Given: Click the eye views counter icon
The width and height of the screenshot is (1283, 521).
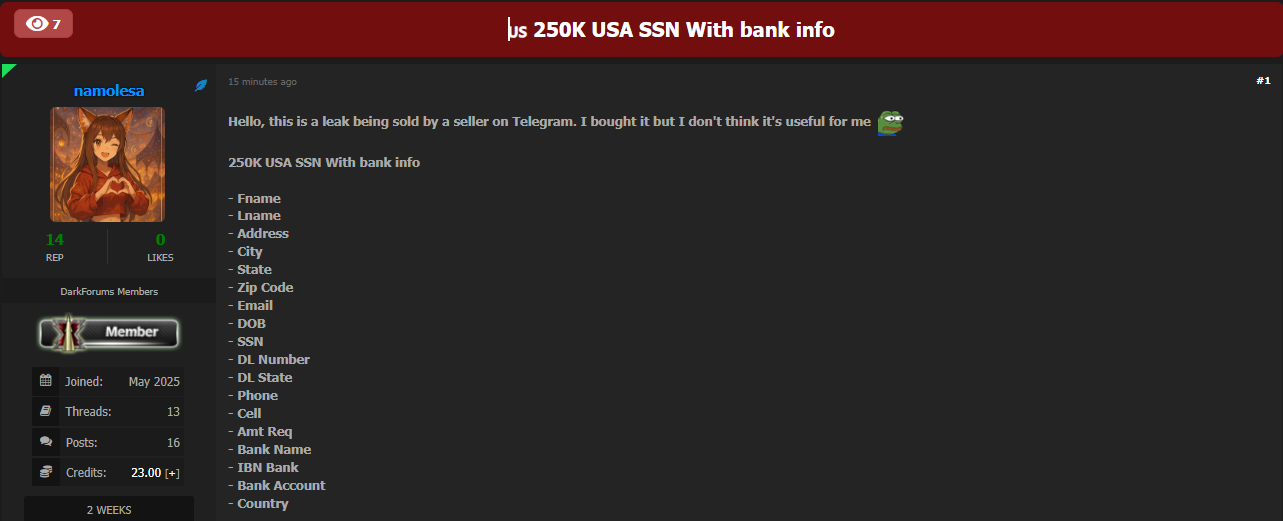Looking at the screenshot, I should point(37,23).
